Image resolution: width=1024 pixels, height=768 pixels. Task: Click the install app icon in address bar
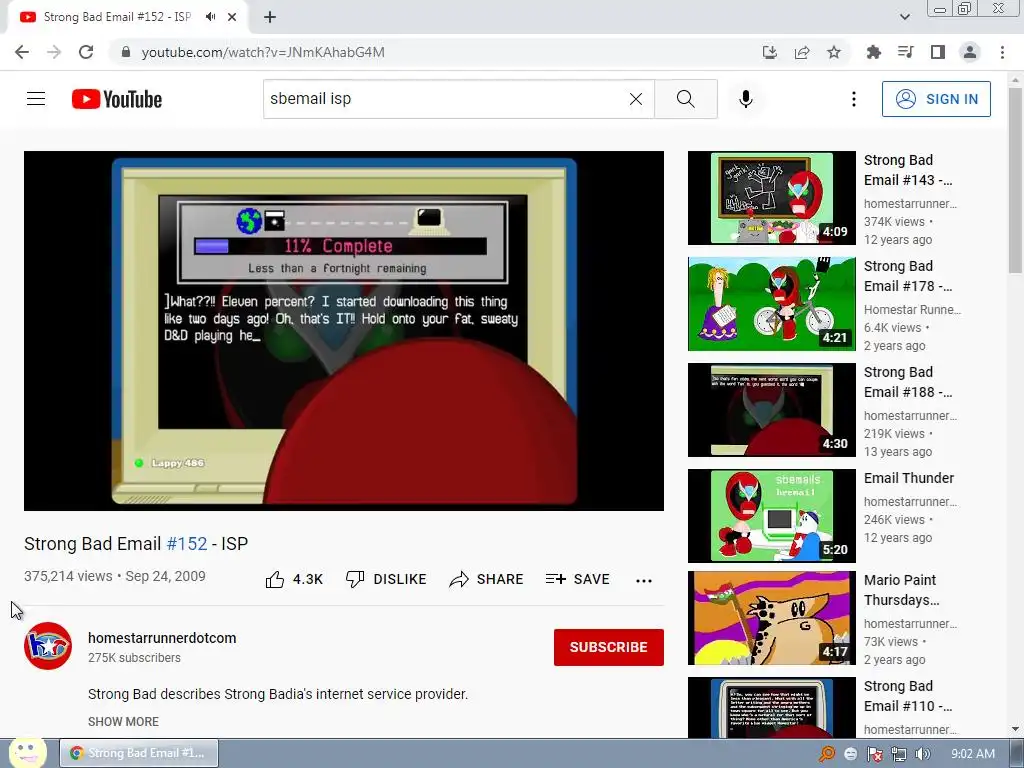click(770, 52)
